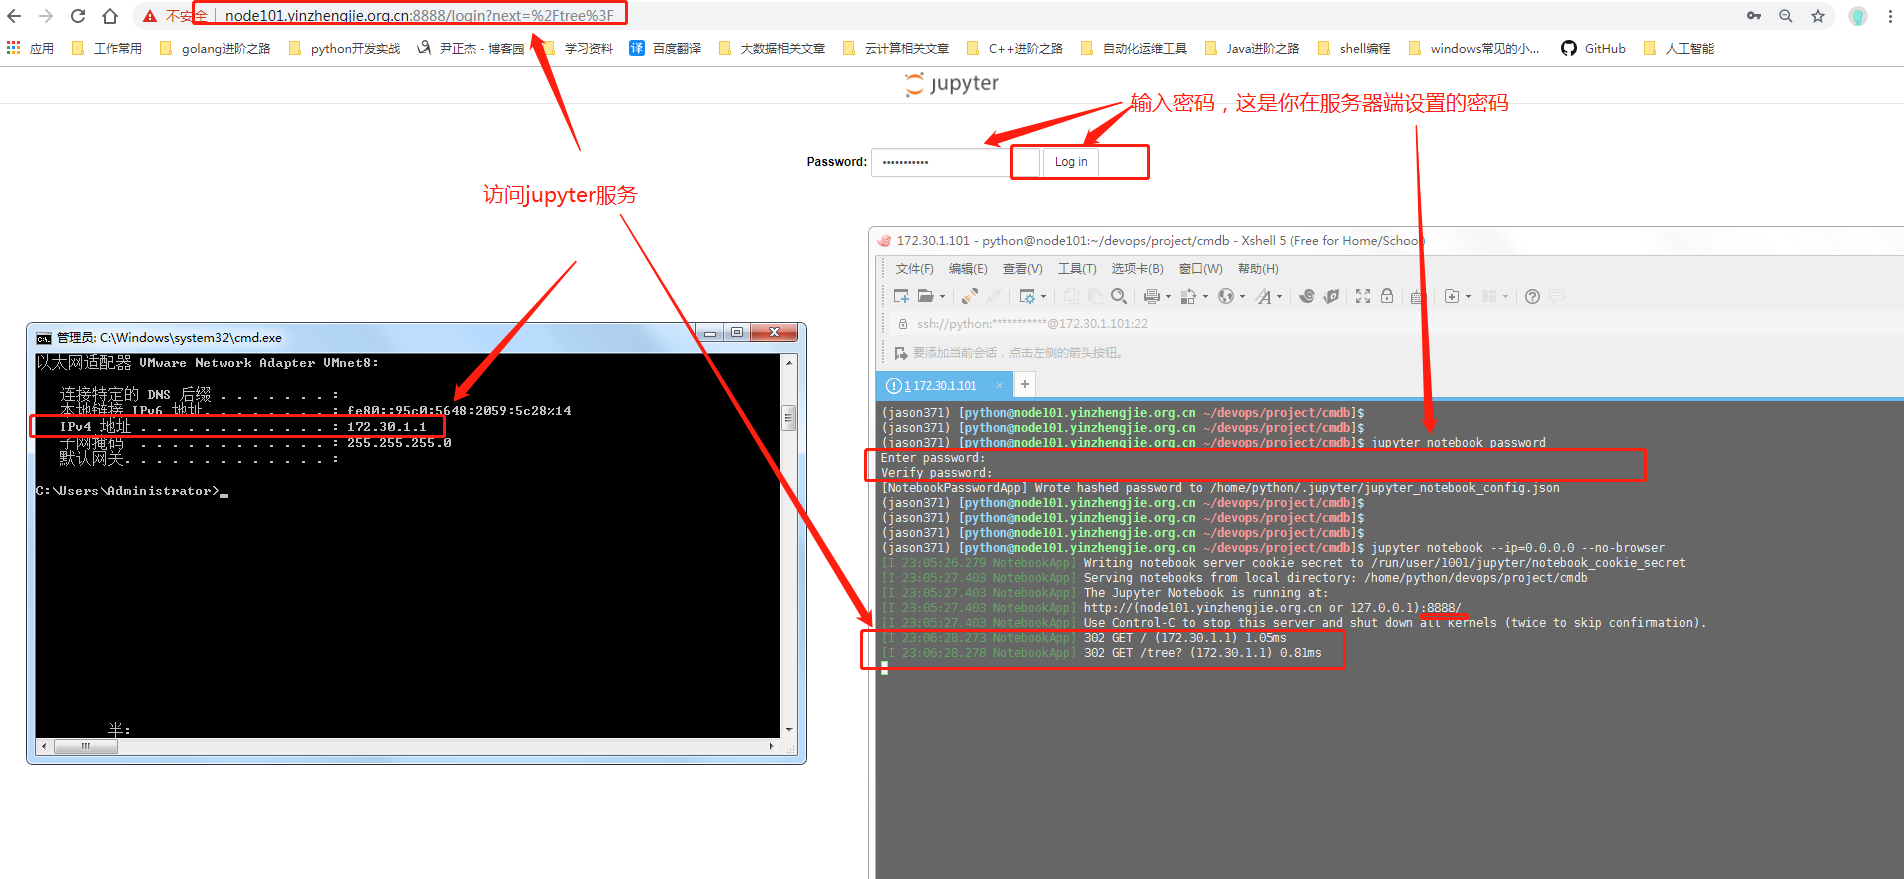Viewport: 1904px width, 879px height.
Task: Reload the Jupyter login page
Action: [x=78, y=16]
